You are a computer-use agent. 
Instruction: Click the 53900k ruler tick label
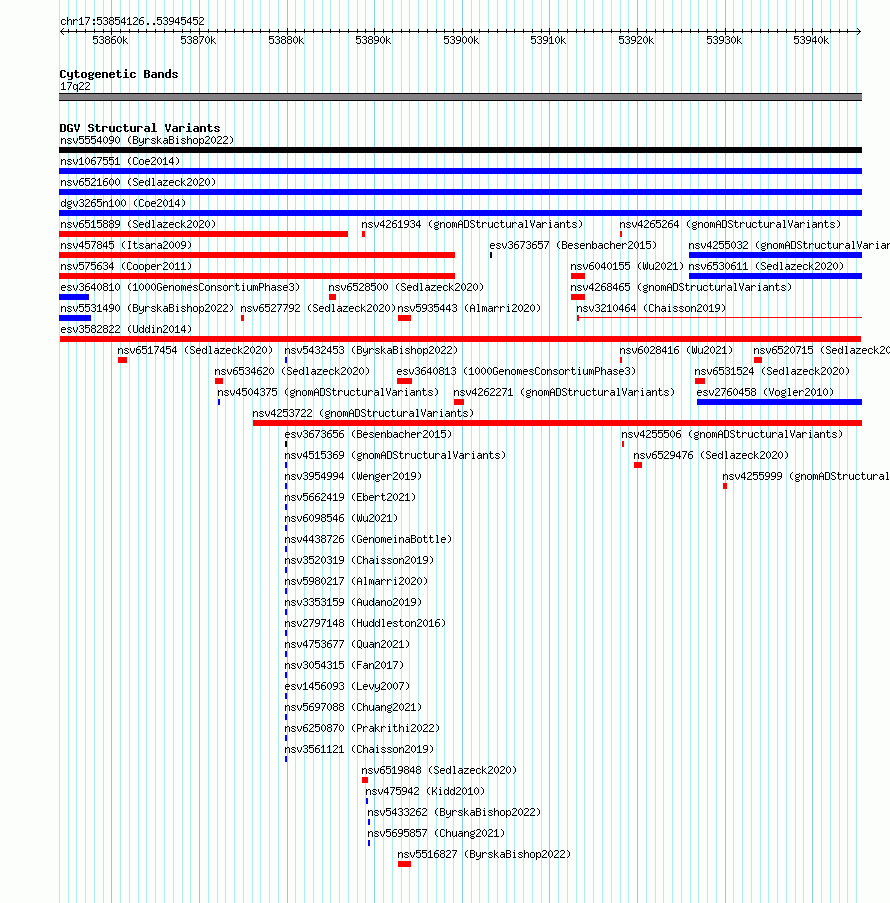point(461,40)
